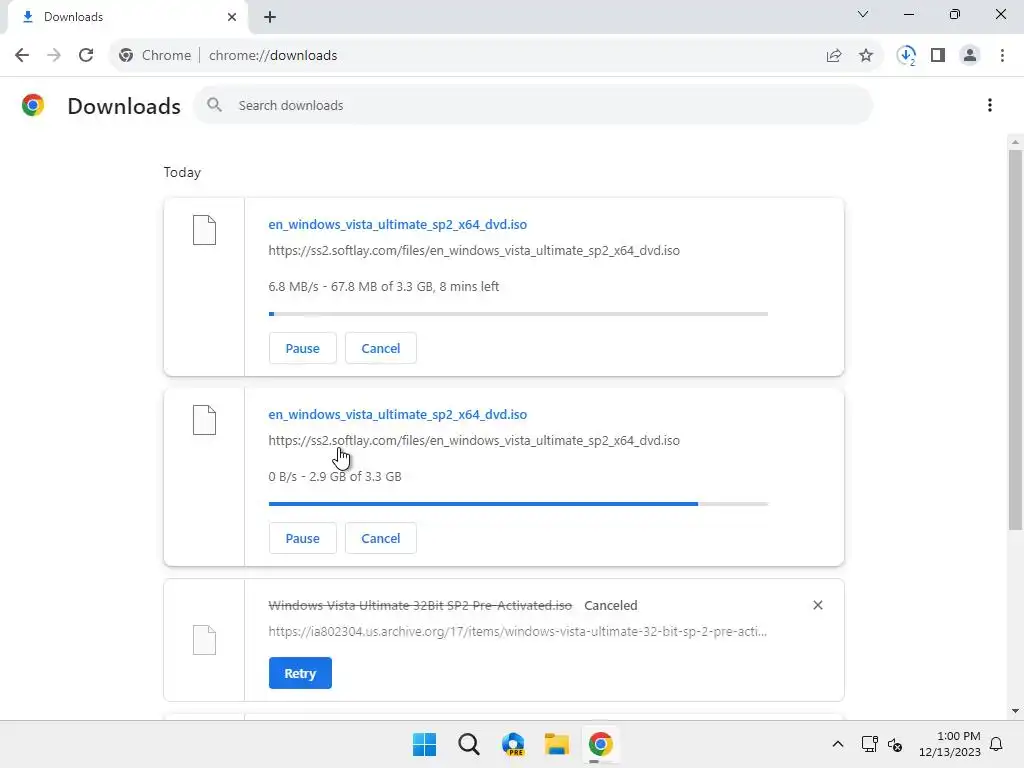Click the scrollbar down arrow
The width and height of the screenshot is (1024, 768).
pyautogui.click(x=1015, y=711)
